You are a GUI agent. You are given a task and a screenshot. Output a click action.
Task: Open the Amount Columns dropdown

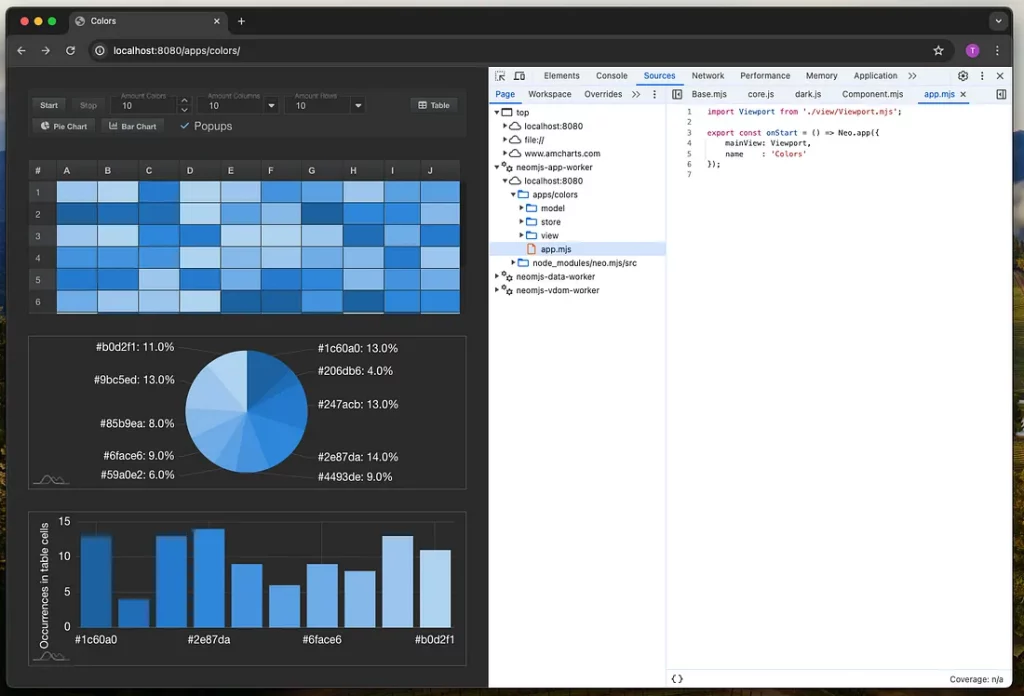271,105
